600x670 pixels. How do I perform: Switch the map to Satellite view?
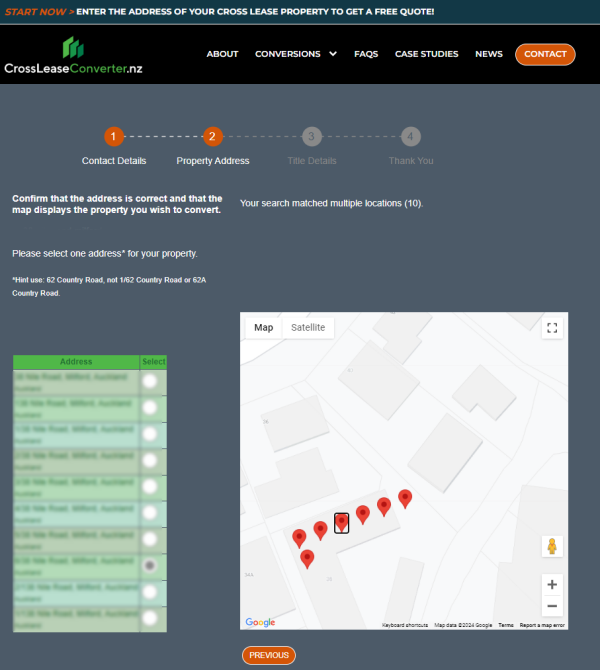[x=307, y=328]
